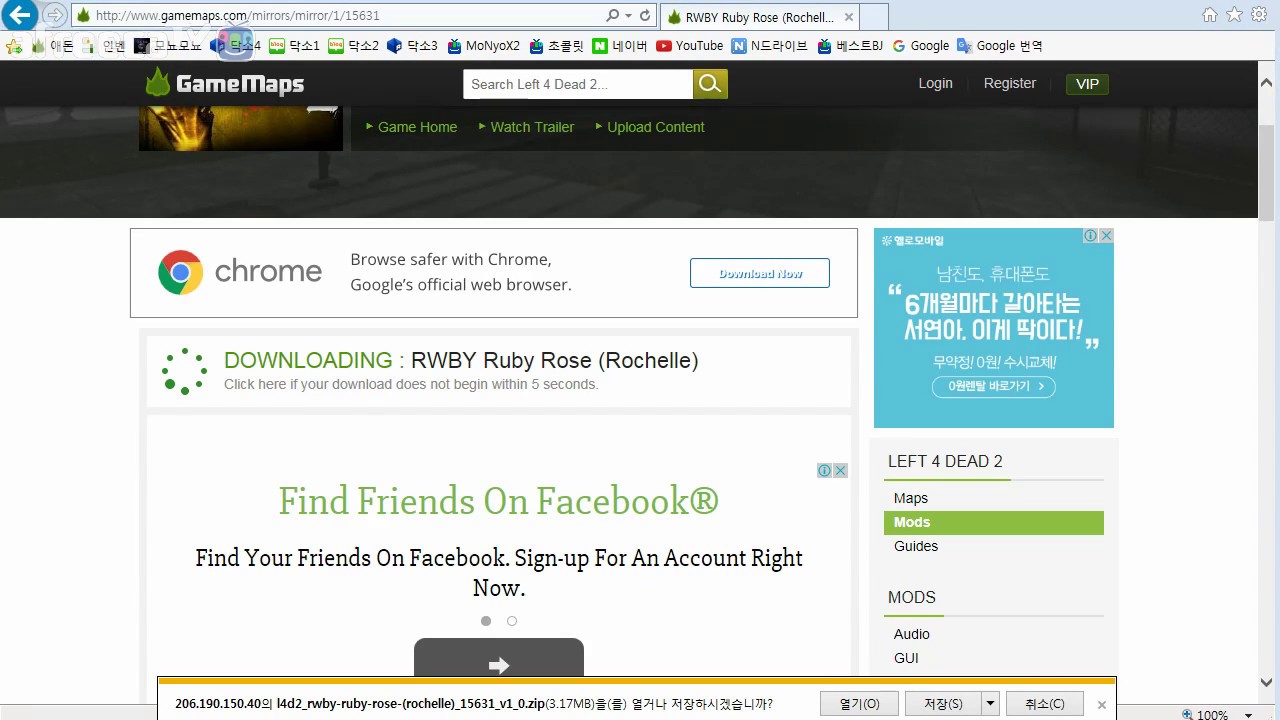Screen dimensions: 1280x720
Task: Open the 베스트BJ bookmark
Action: pyautogui.click(x=850, y=46)
